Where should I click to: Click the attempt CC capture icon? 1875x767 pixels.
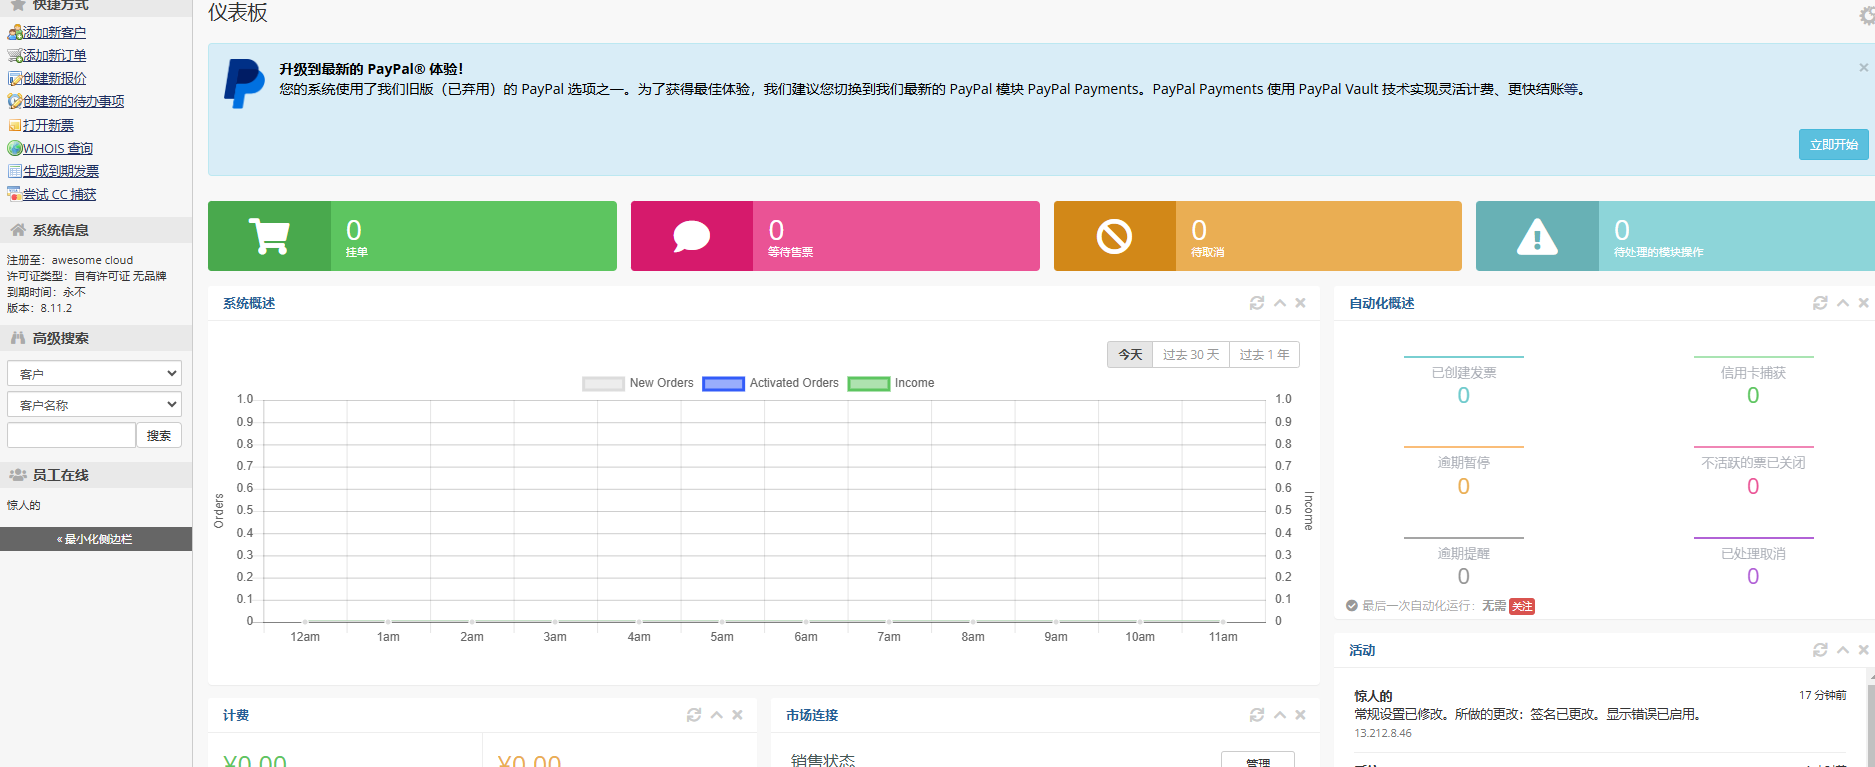click(15, 194)
